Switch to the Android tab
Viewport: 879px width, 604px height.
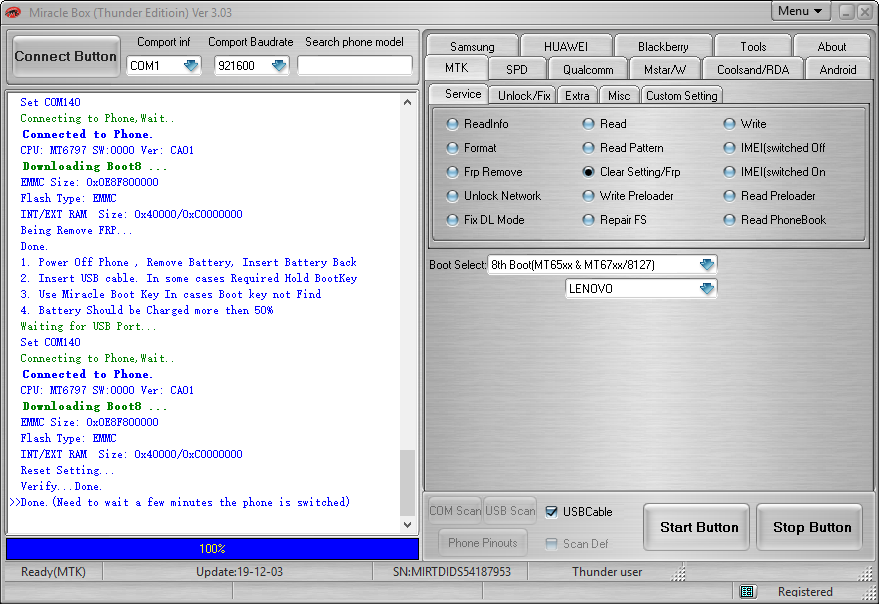point(838,70)
